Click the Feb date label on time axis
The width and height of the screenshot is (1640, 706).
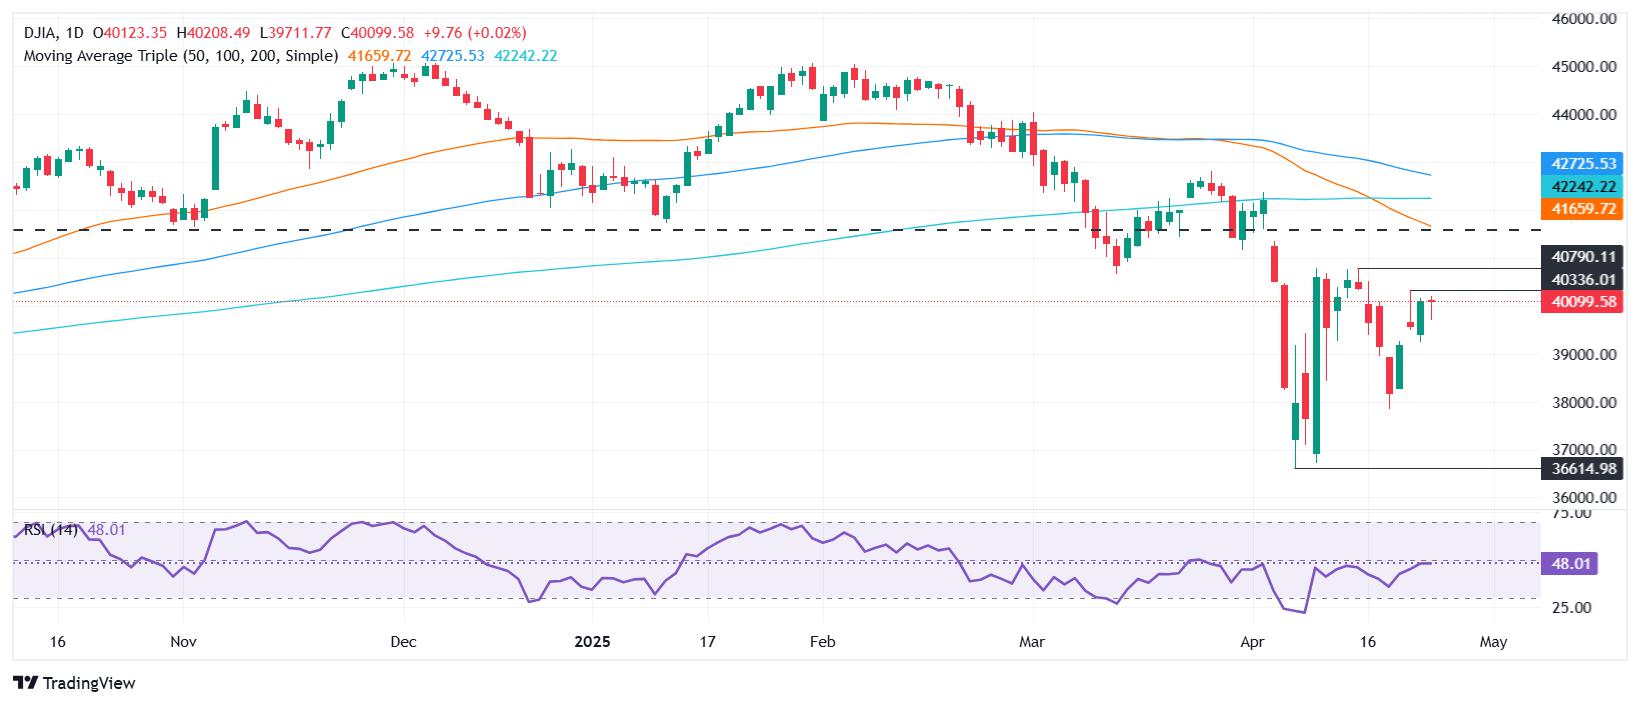tap(822, 642)
